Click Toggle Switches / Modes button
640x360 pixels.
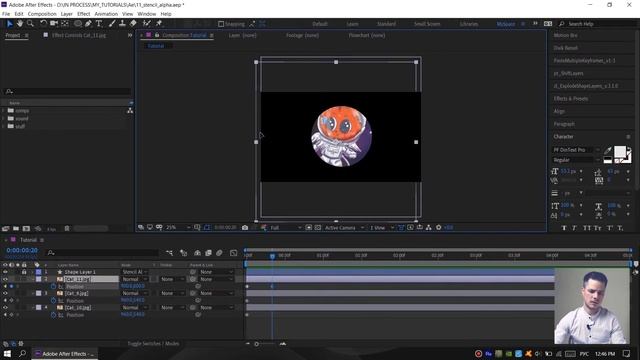[153, 344]
